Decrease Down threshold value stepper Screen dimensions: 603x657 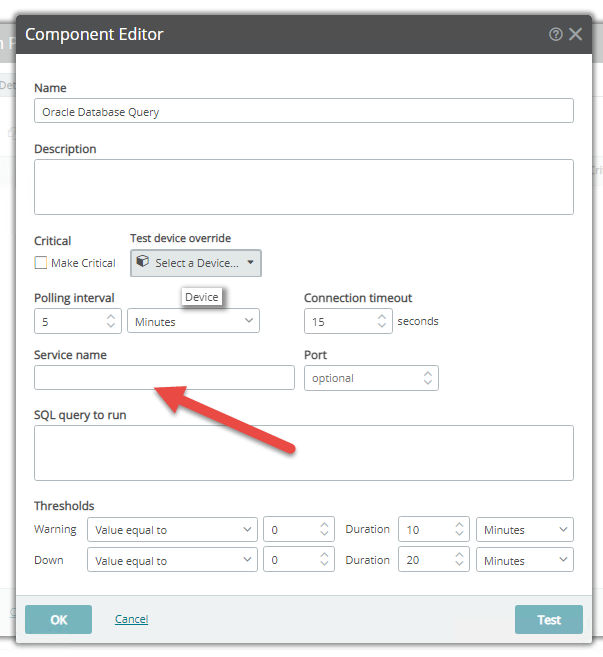[x=324, y=563]
